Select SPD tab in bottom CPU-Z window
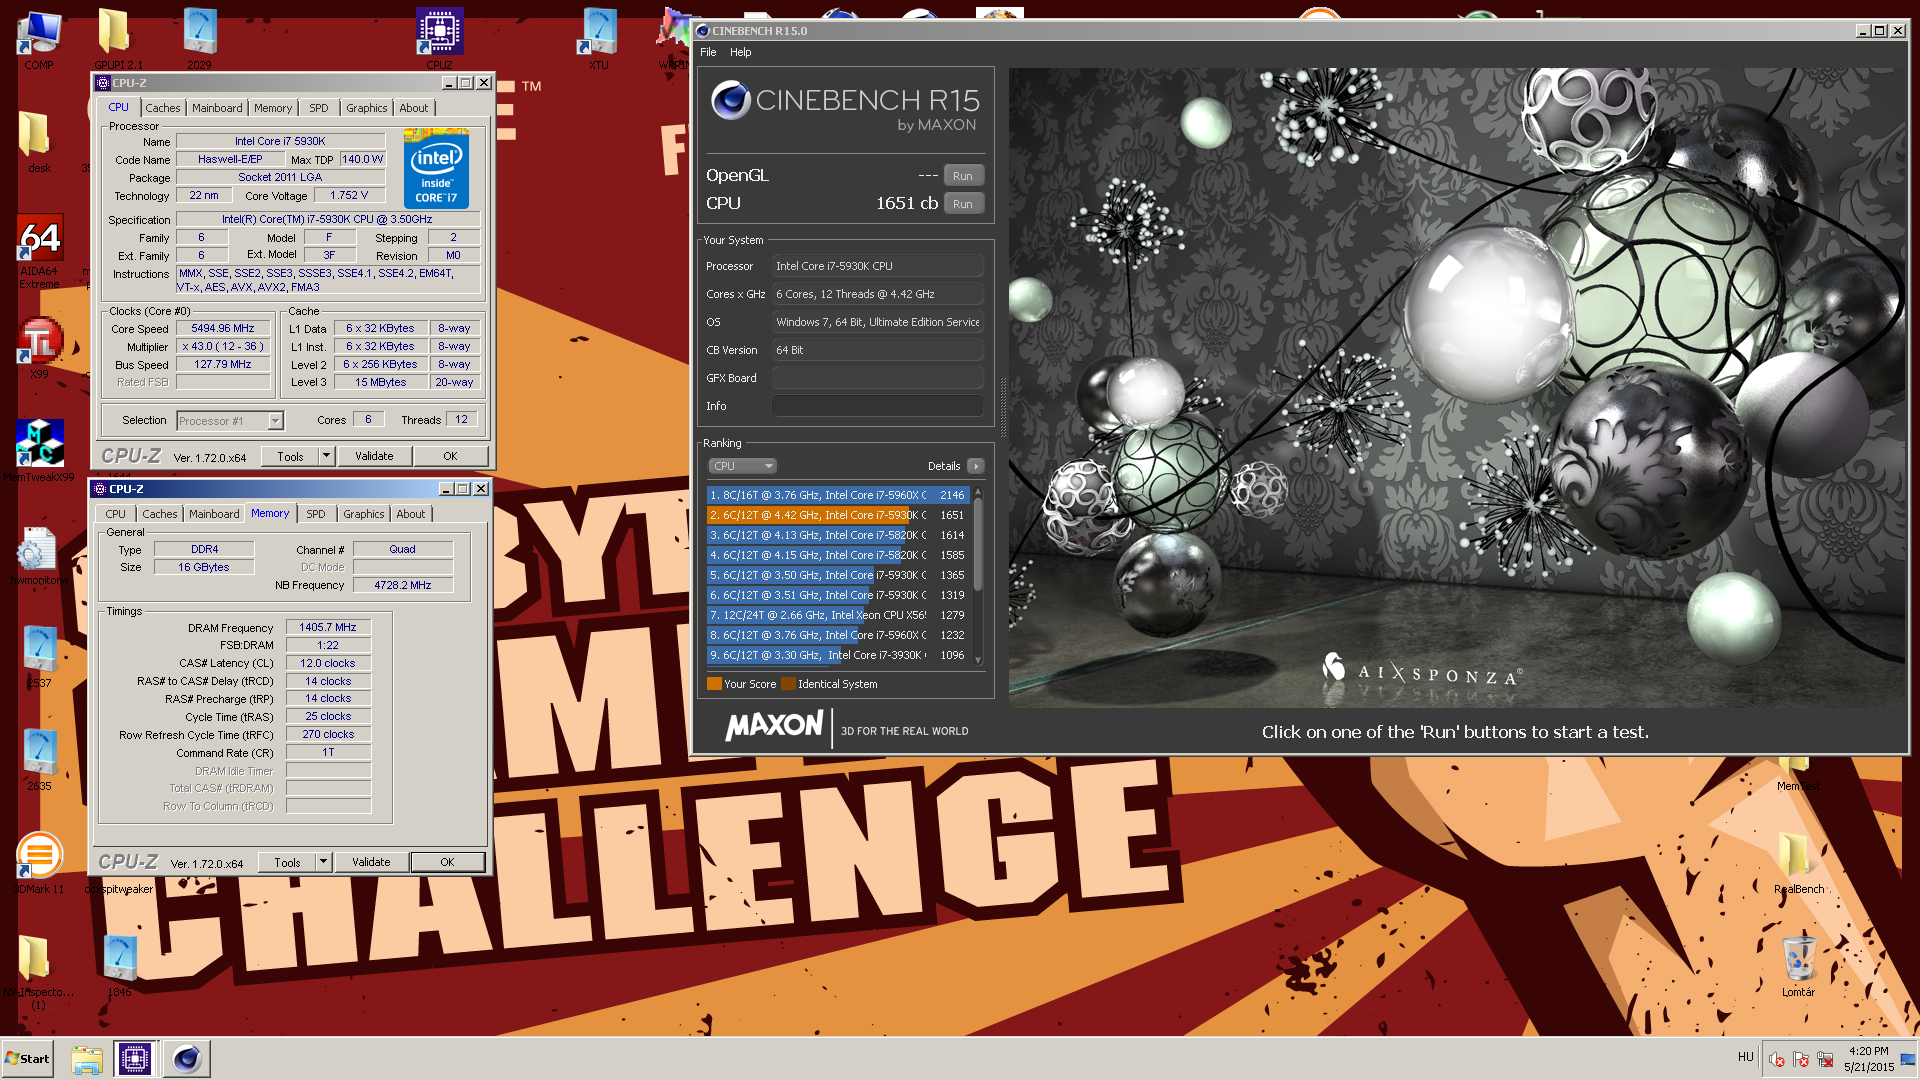 [x=315, y=514]
